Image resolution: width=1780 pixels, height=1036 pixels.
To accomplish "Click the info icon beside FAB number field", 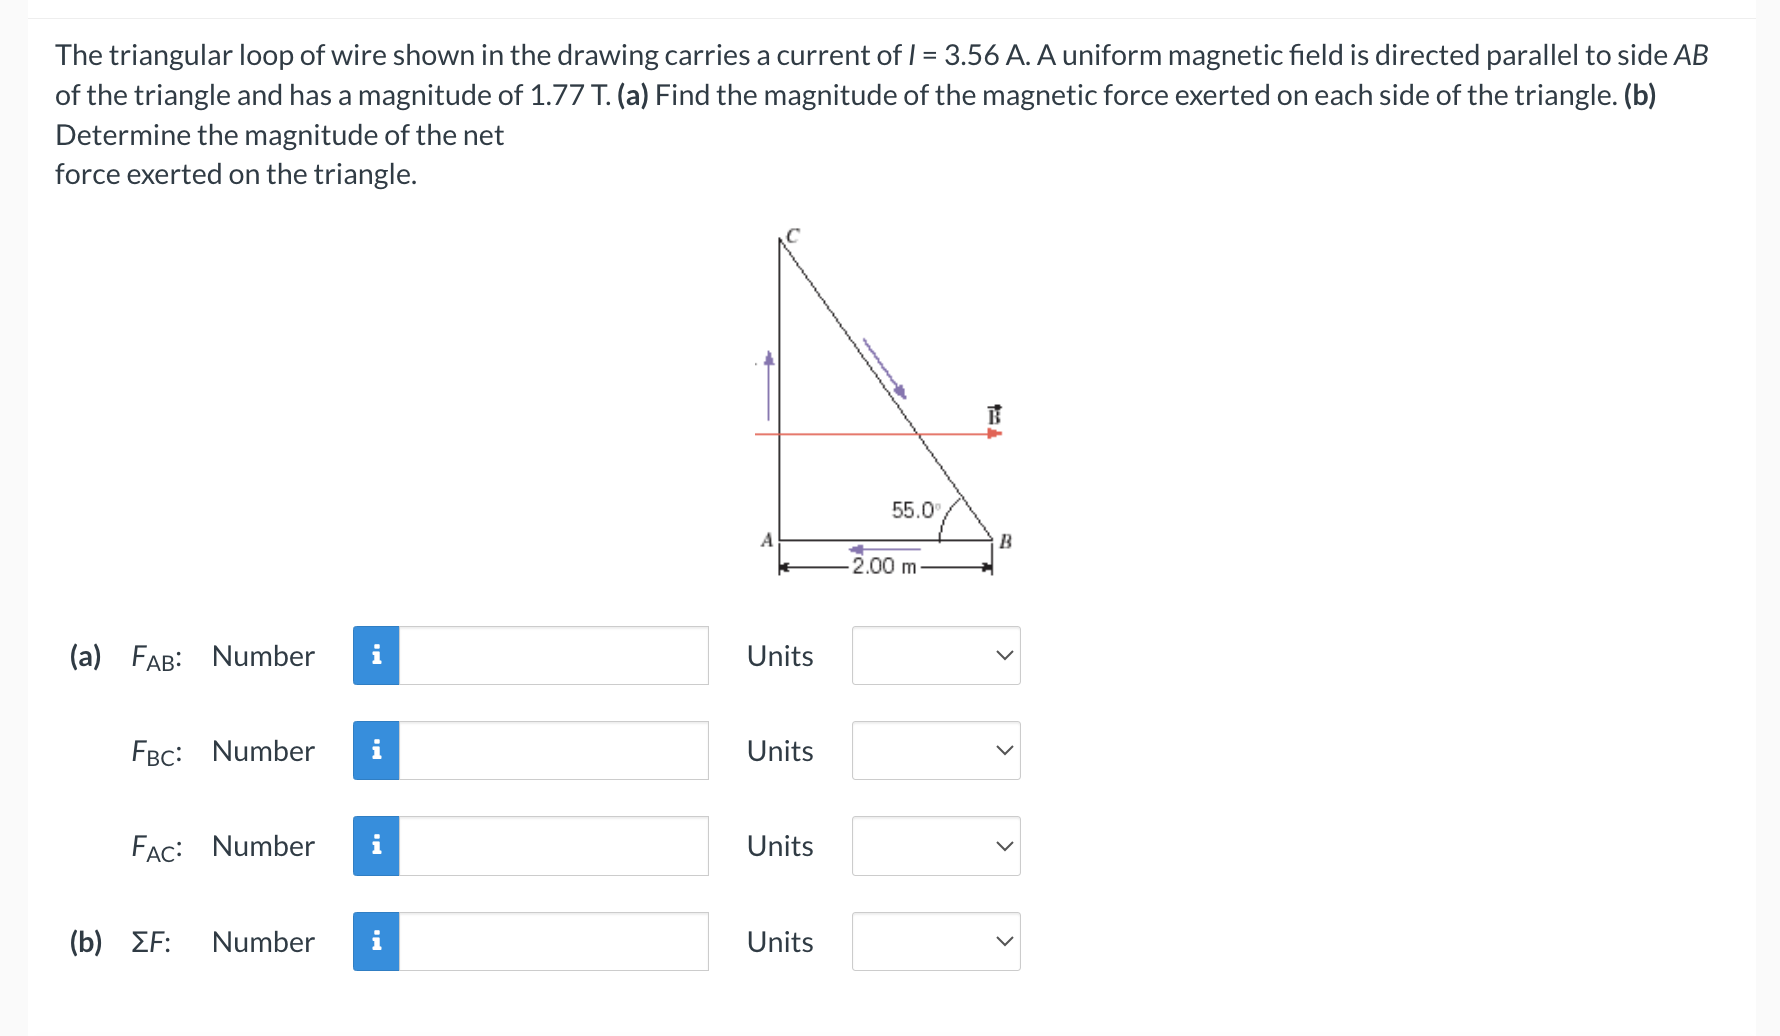I will [376, 656].
